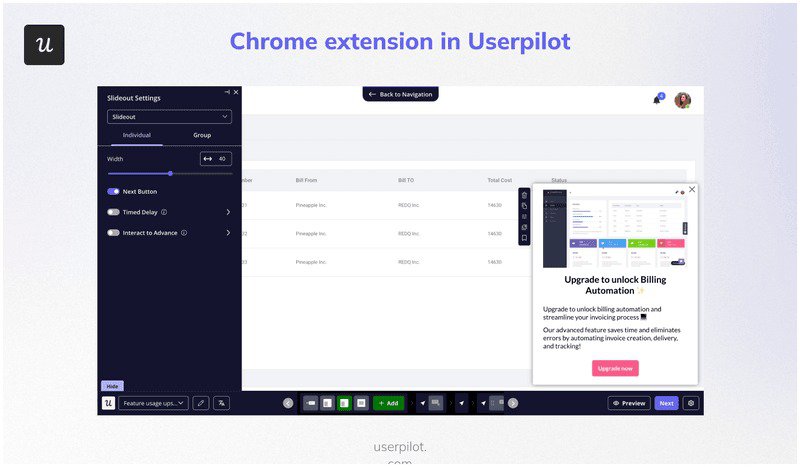The height and width of the screenshot is (467, 800).
Task: Enable the Timed Delay toggle
Action: click(x=113, y=212)
